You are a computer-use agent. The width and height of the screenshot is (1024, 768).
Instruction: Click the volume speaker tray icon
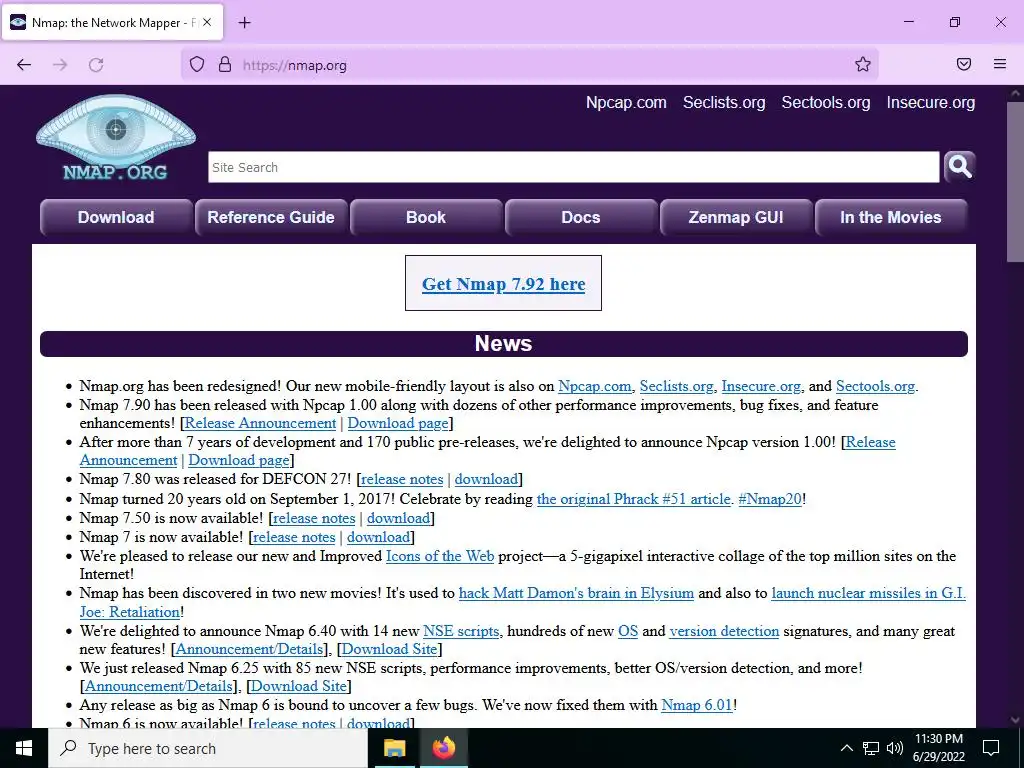[895, 748]
